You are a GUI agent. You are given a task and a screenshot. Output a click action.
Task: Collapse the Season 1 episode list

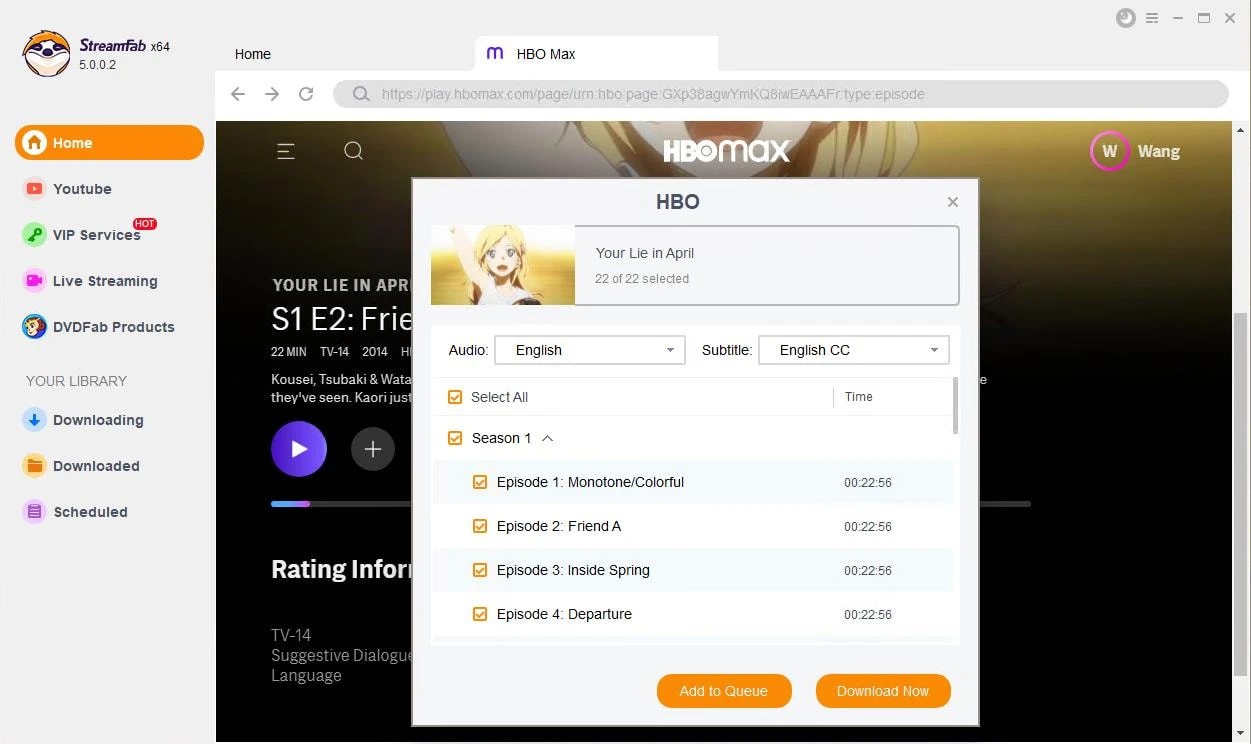tap(547, 438)
